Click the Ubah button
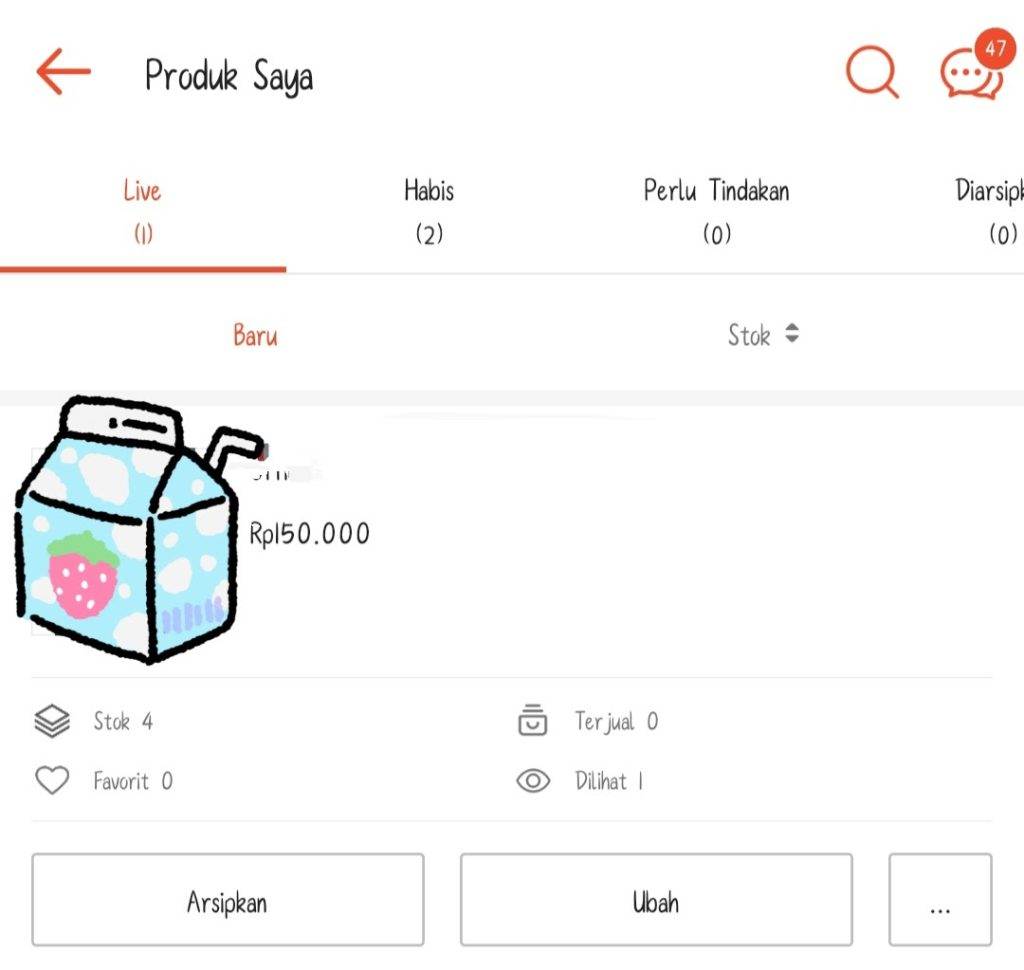1024x970 pixels. 656,899
